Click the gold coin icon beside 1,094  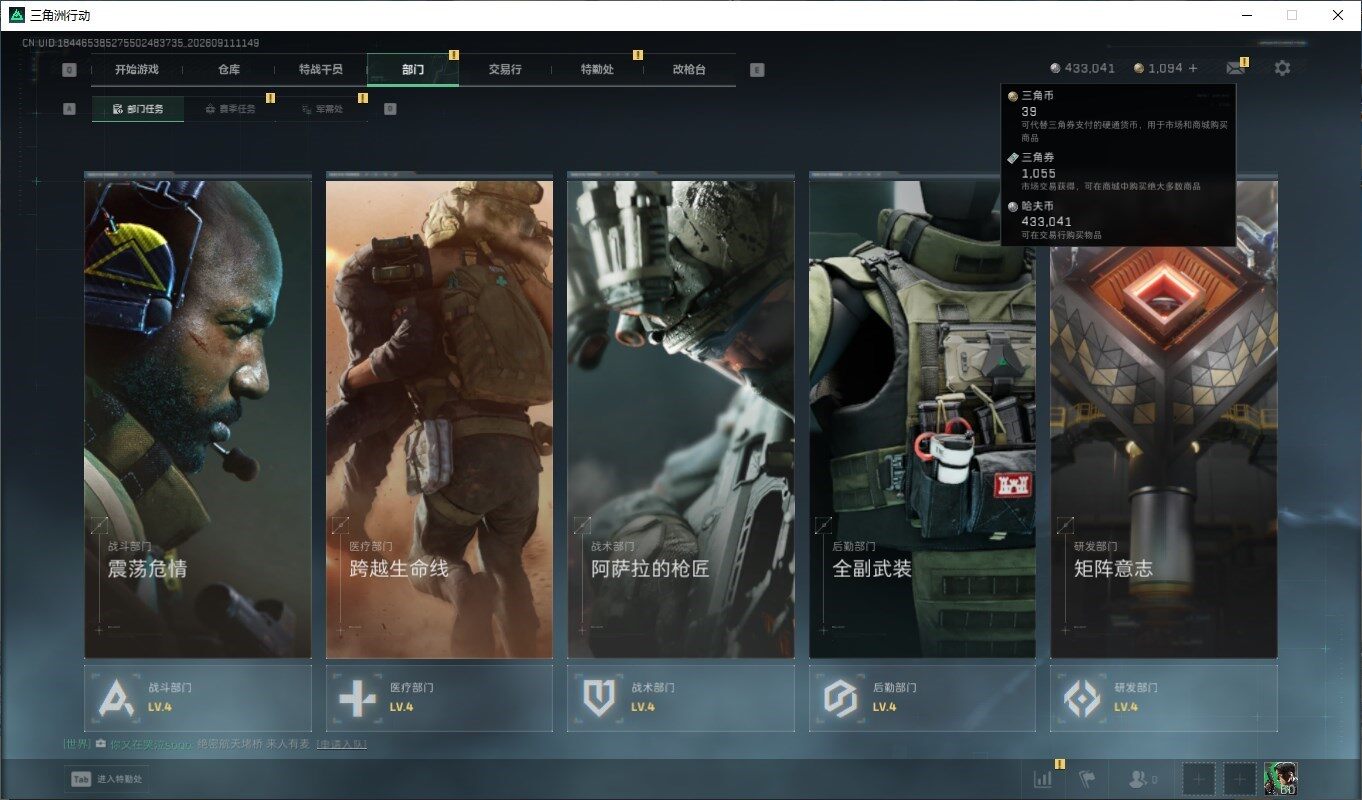click(x=1139, y=68)
